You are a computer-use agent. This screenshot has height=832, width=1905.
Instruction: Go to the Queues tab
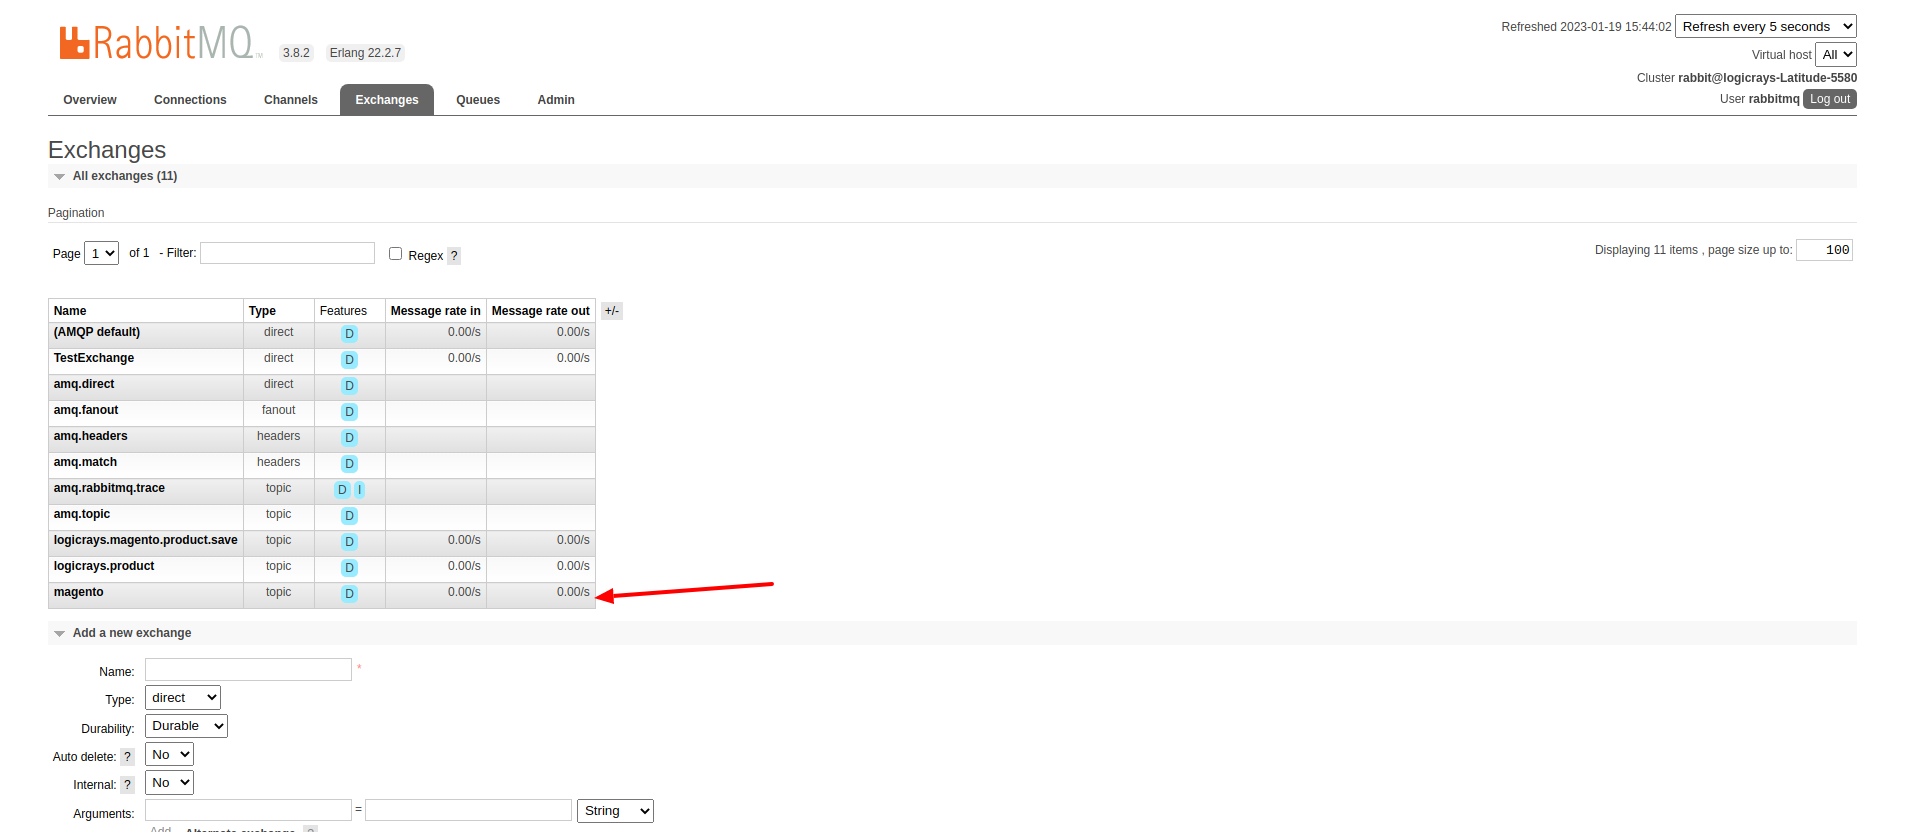tap(478, 100)
